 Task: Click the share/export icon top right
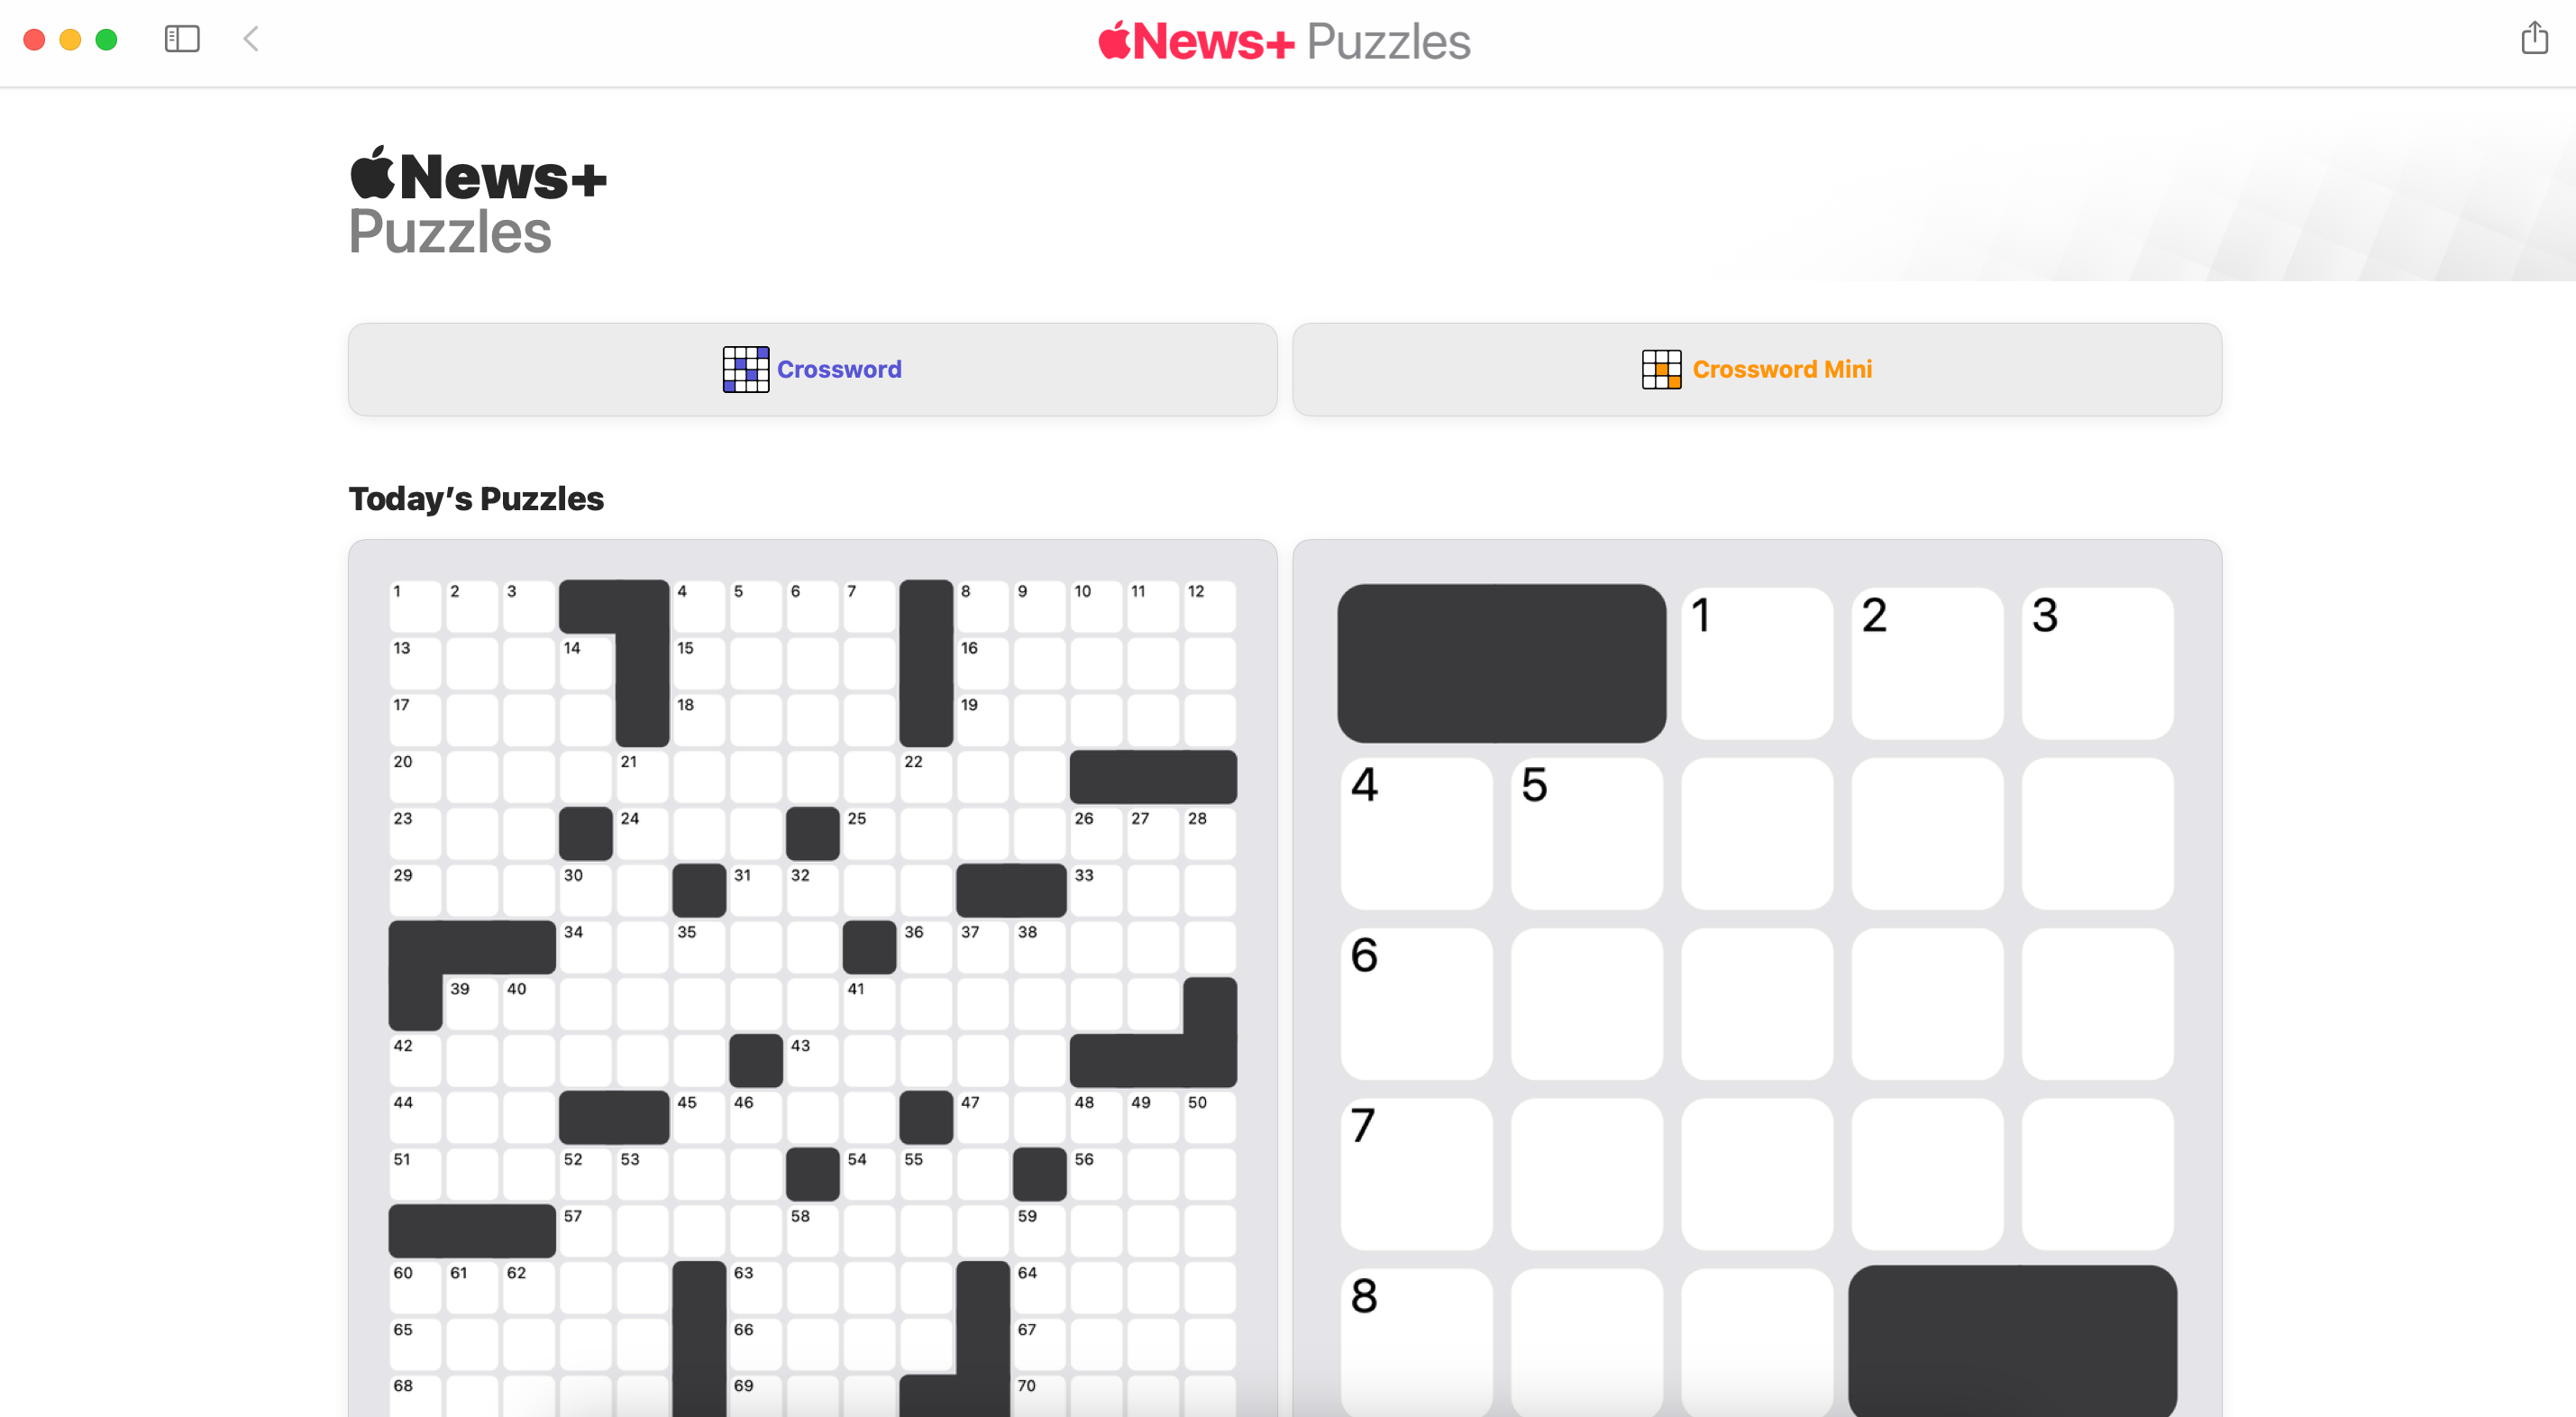pos(2533,41)
